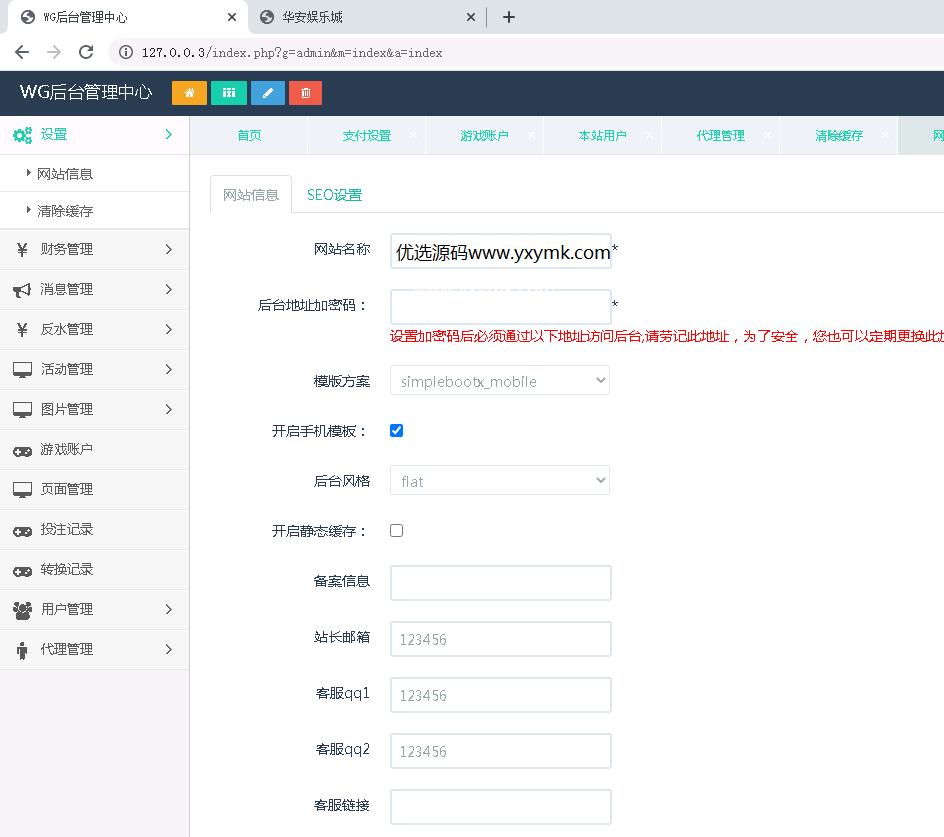Click the monitor icon beside 活动管理
This screenshot has height=837, width=944.
coord(22,370)
